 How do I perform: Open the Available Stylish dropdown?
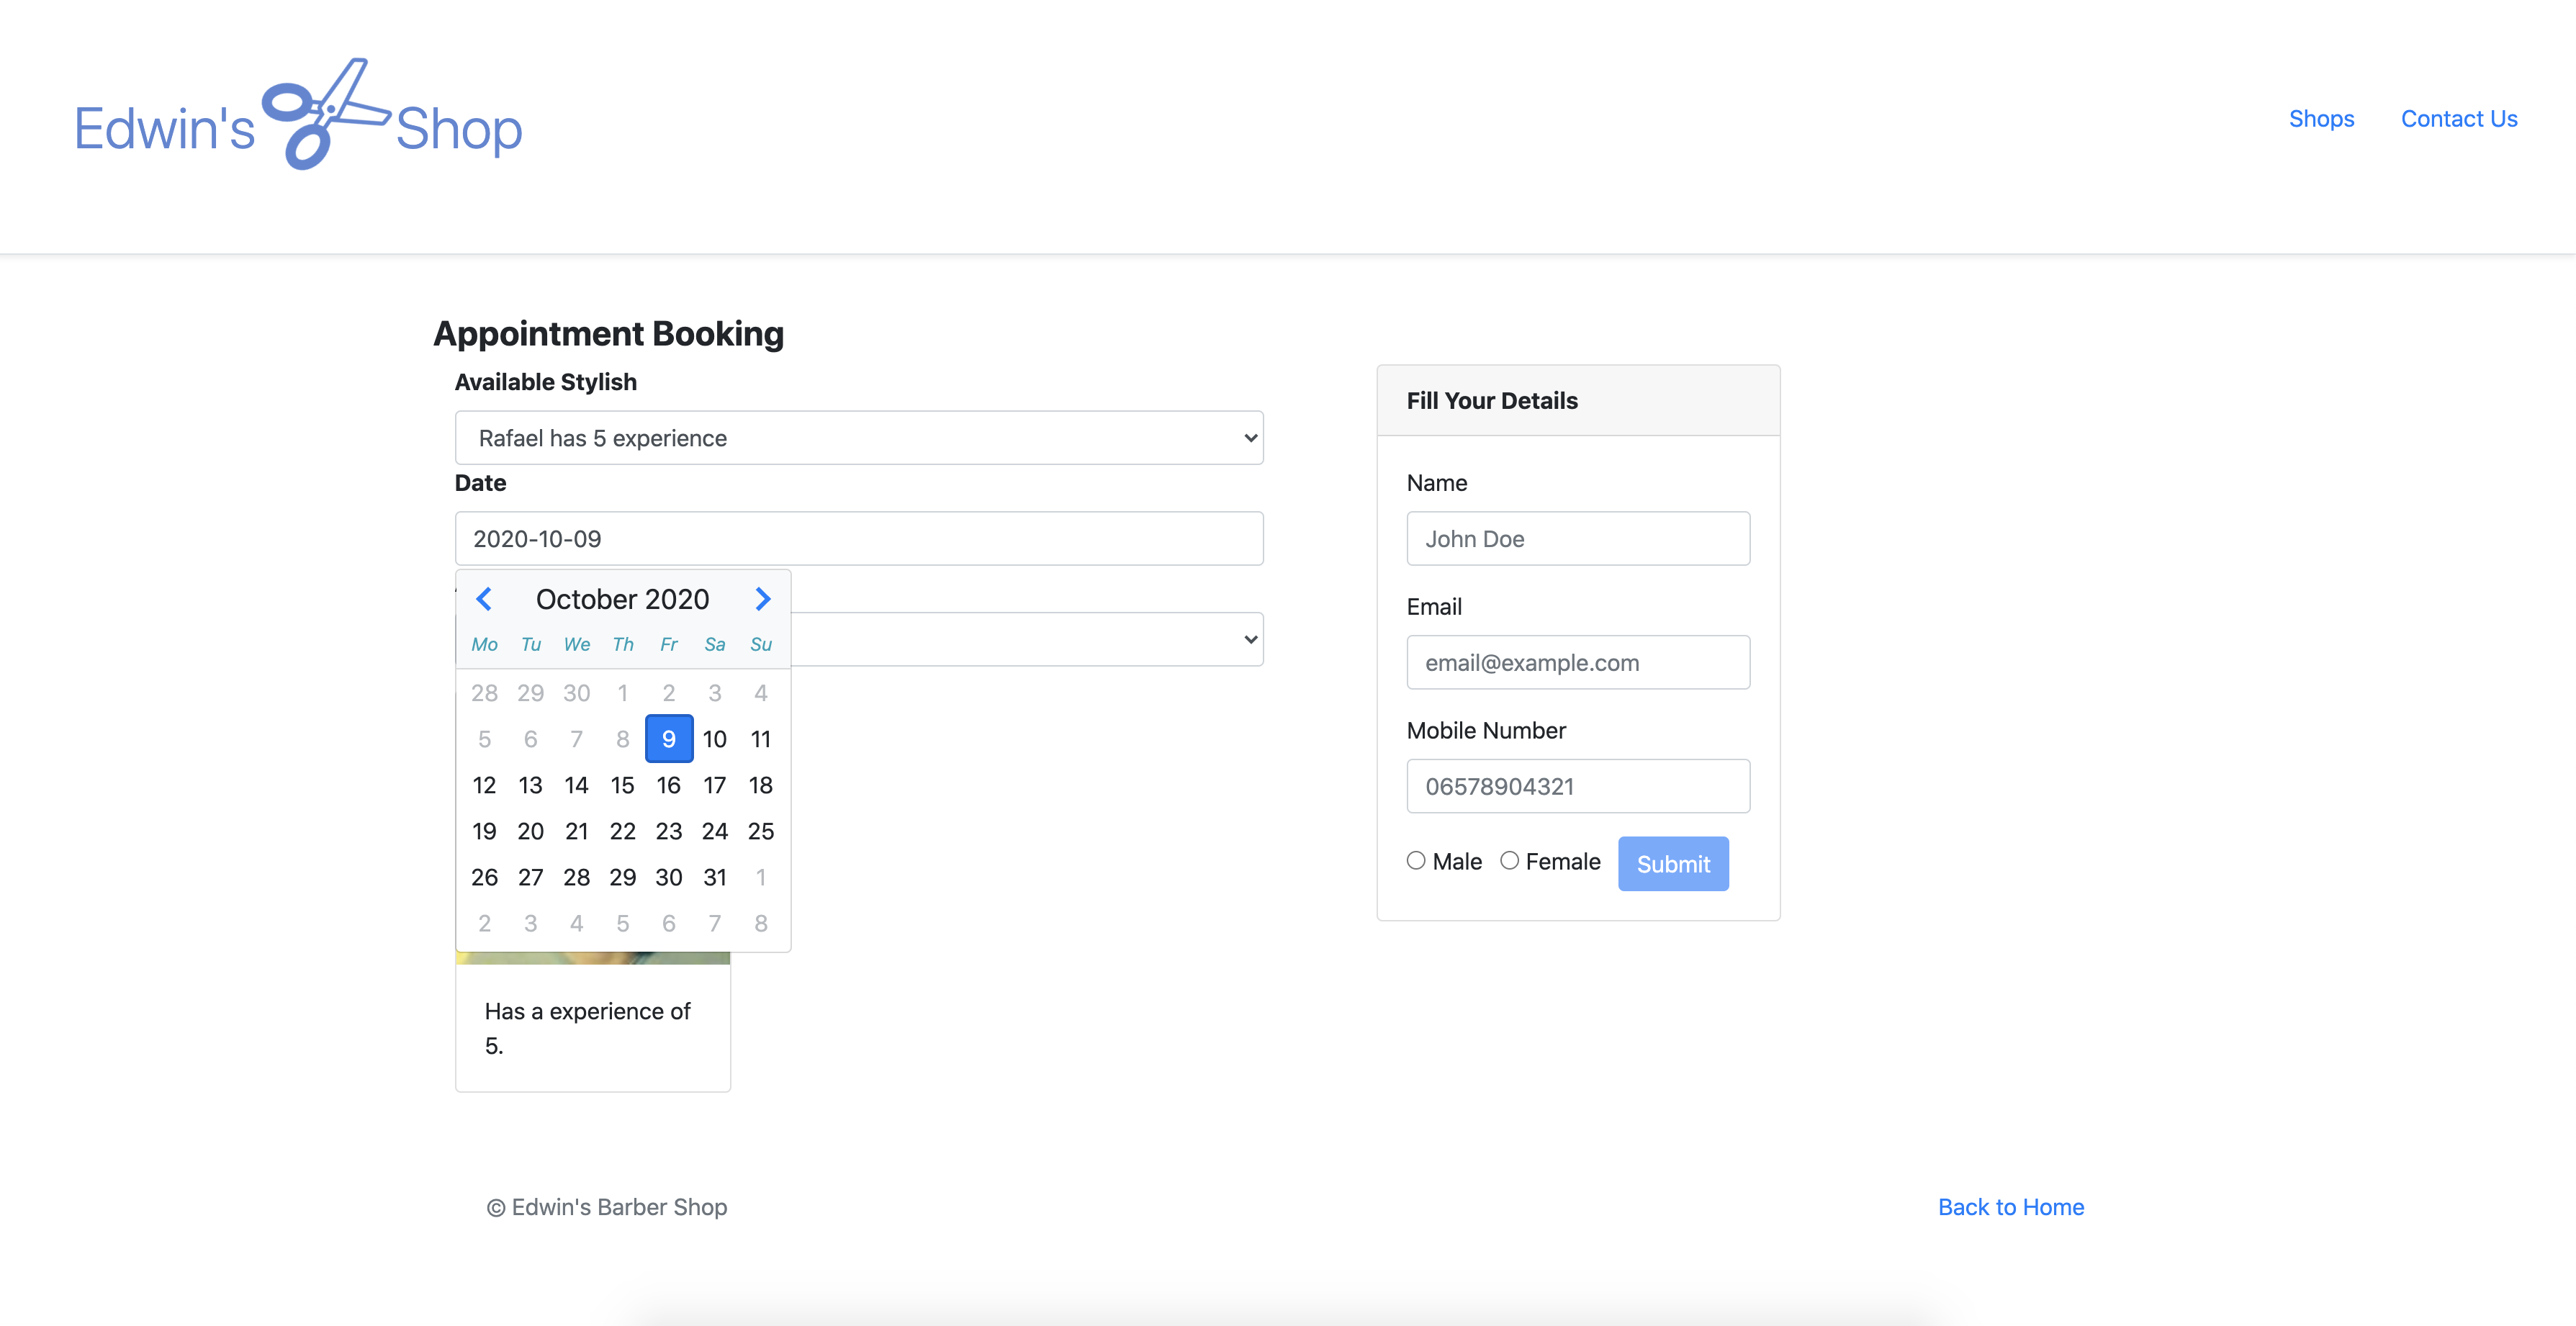coord(858,438)
